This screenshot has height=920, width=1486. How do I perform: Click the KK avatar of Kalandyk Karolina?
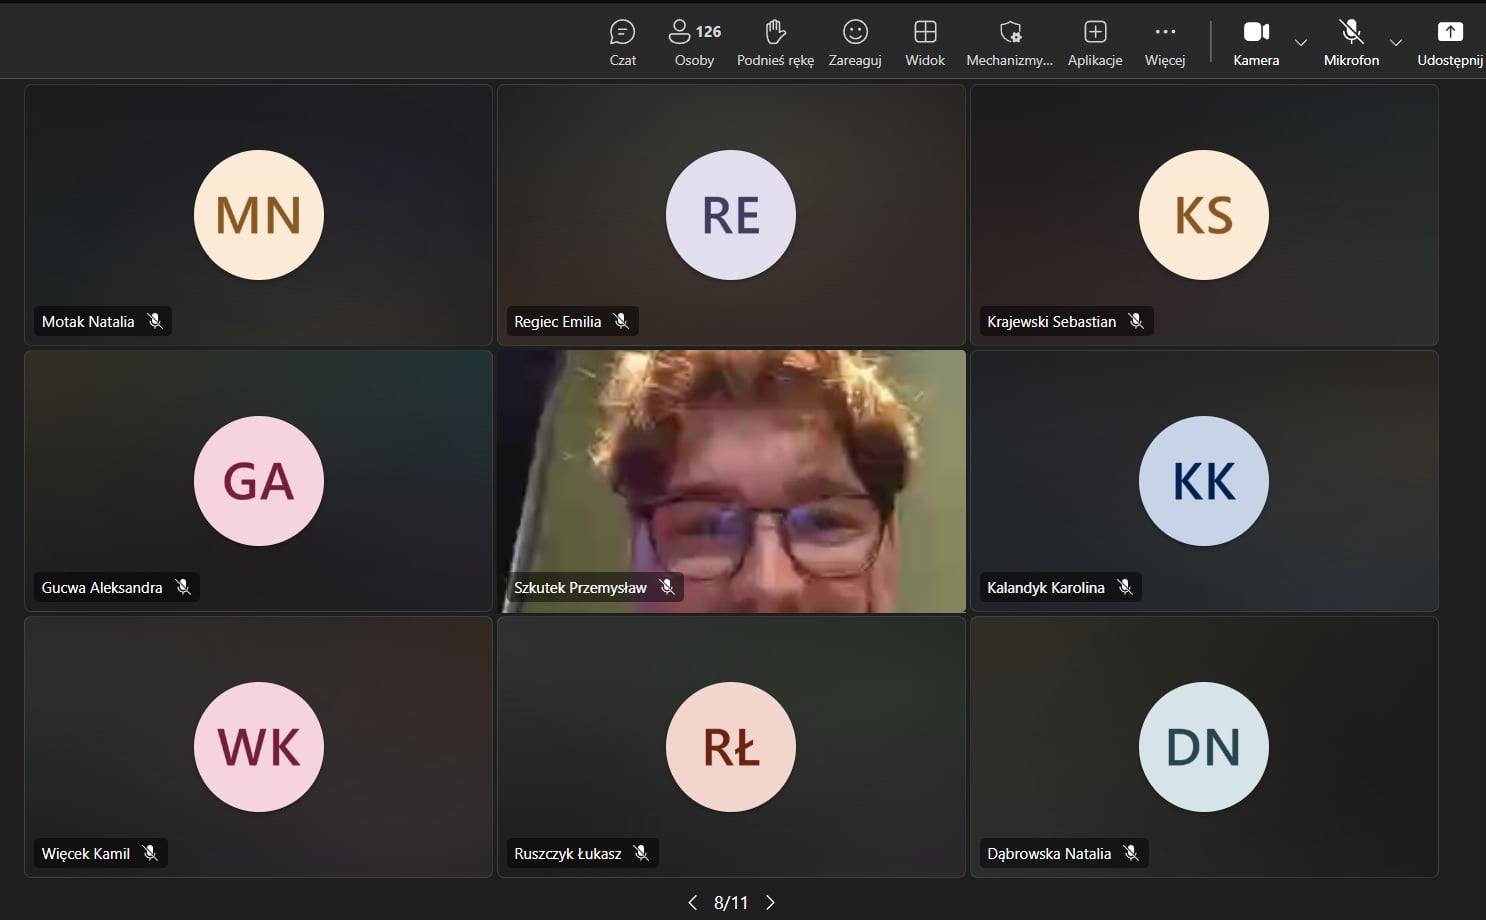(1203, 481)
